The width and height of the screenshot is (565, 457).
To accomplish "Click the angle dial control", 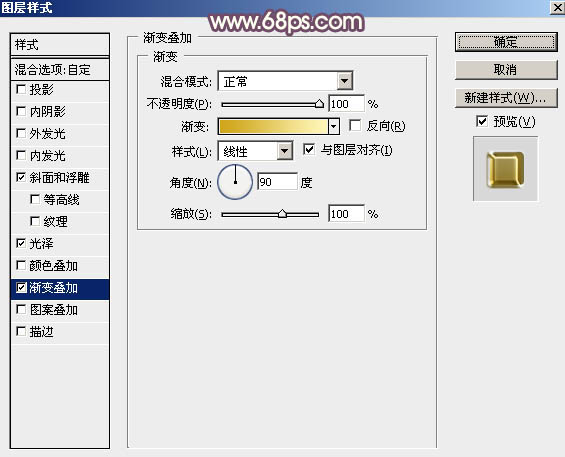I will 235,182.
